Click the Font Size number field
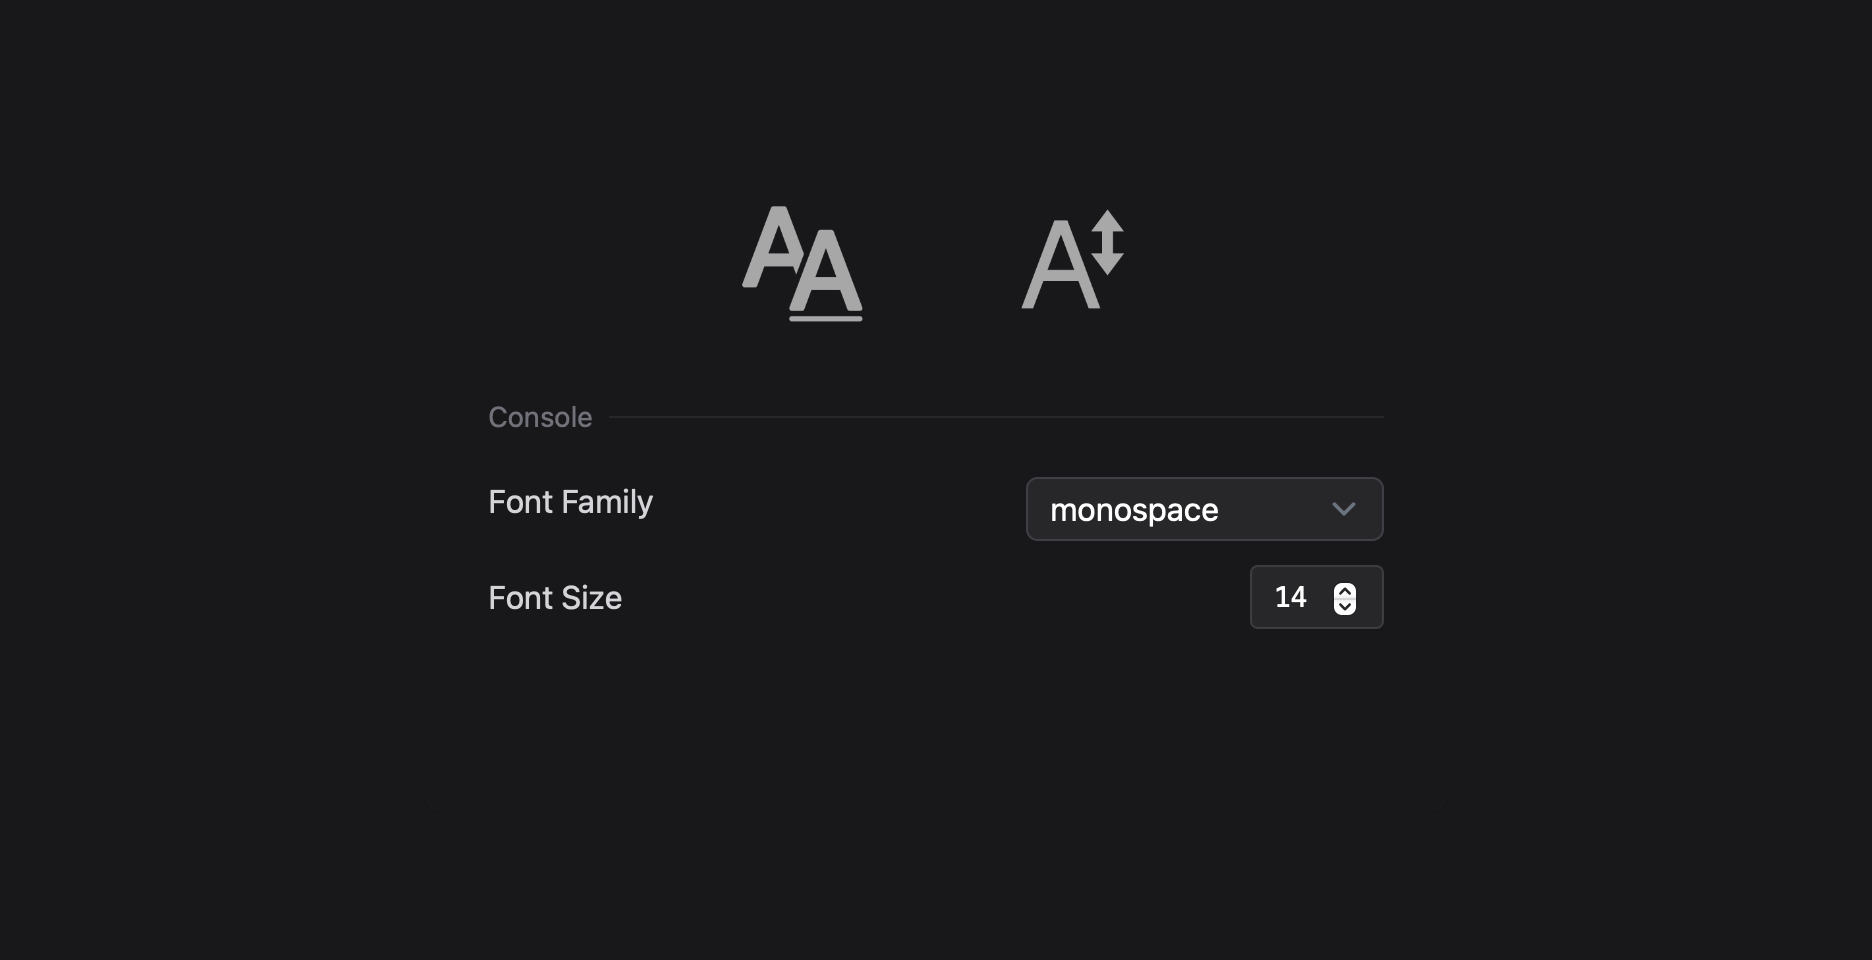 click(x=1300, y=597)
